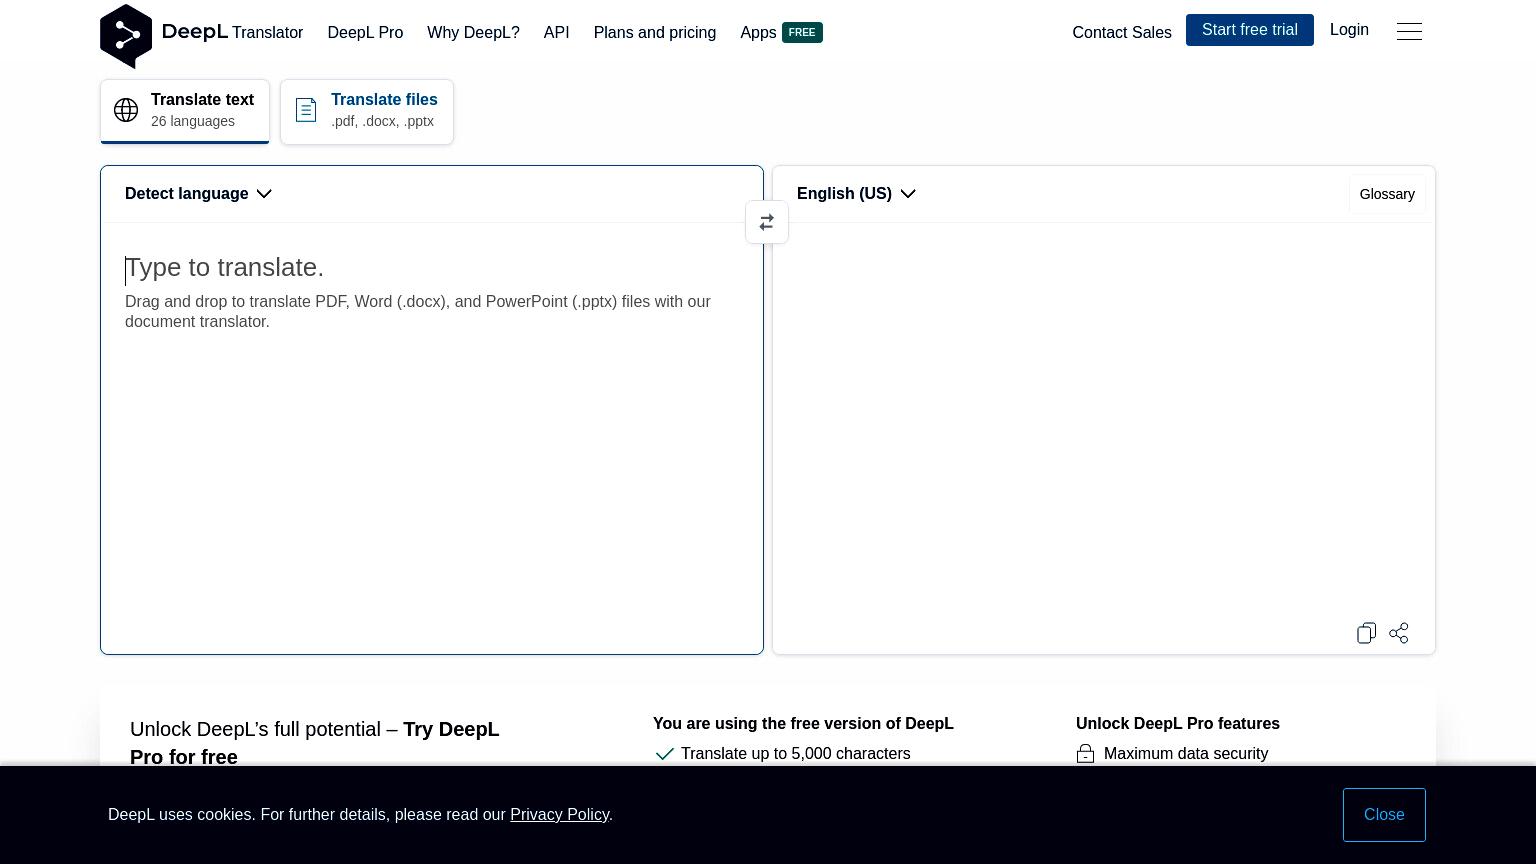Open the Glossary button
The height and width of the screenshot is (864, 1536).
(1387, 194)
